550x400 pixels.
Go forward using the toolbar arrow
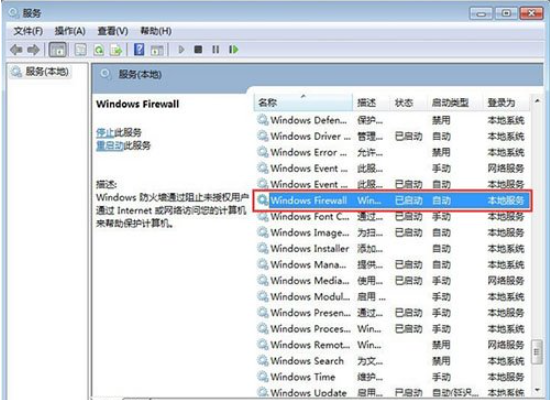[34, 49]
